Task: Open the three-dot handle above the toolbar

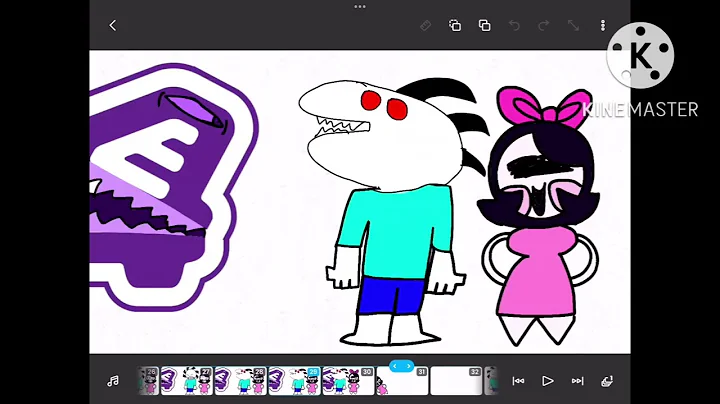Action: click(360, 6)
